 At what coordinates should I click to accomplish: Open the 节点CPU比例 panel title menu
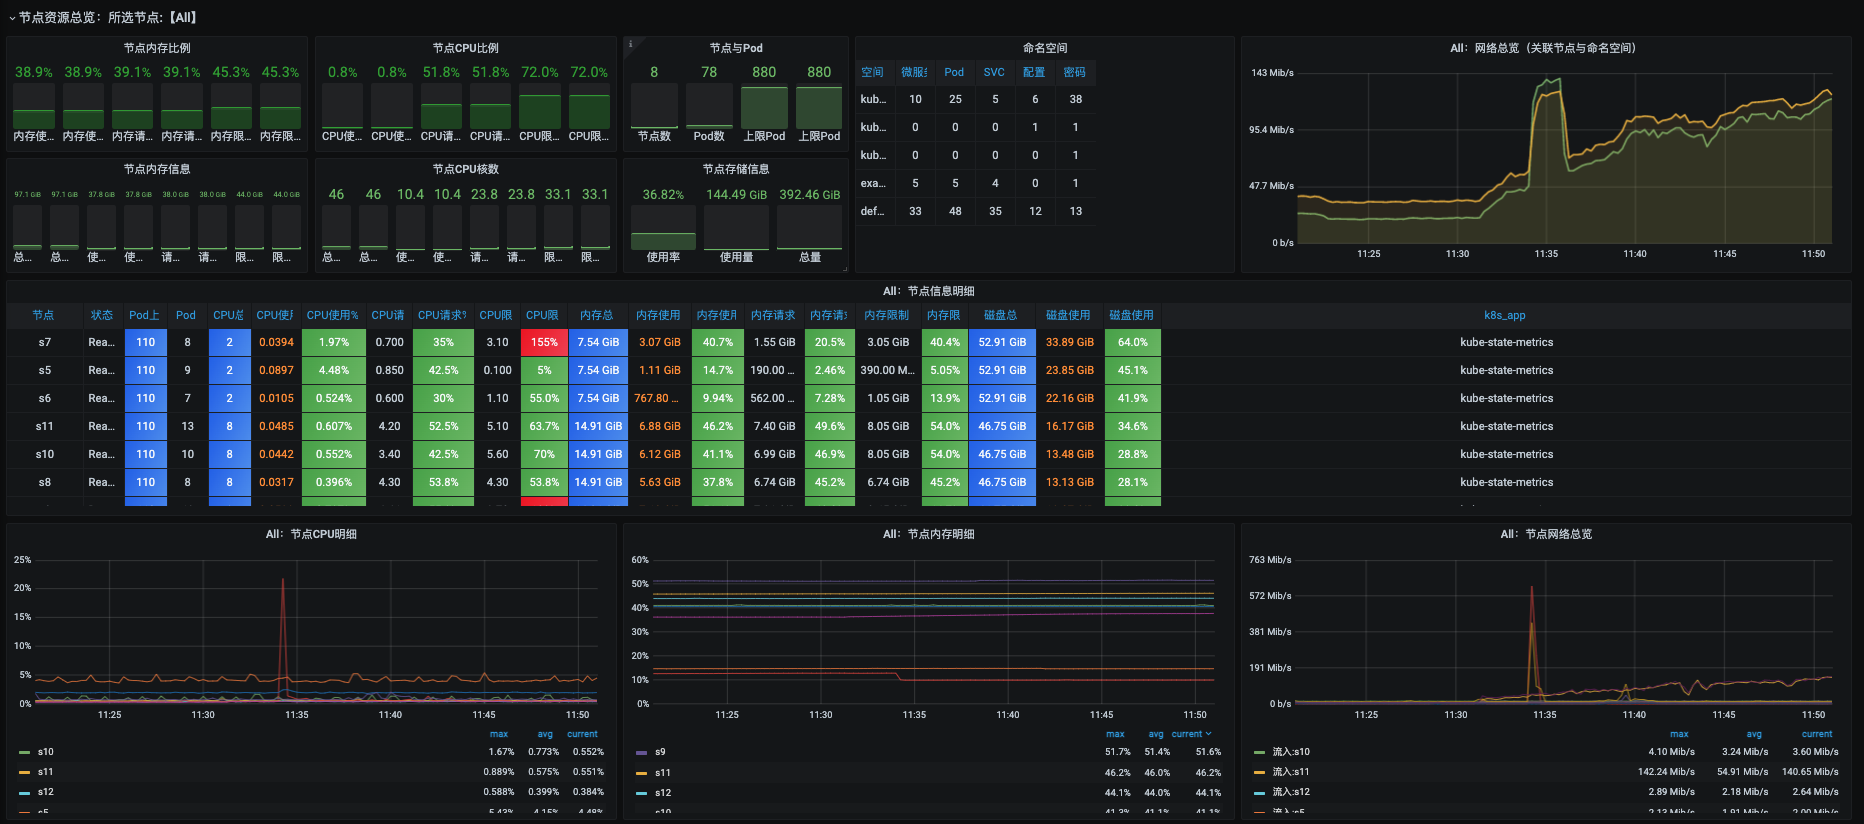pos(466,48)
